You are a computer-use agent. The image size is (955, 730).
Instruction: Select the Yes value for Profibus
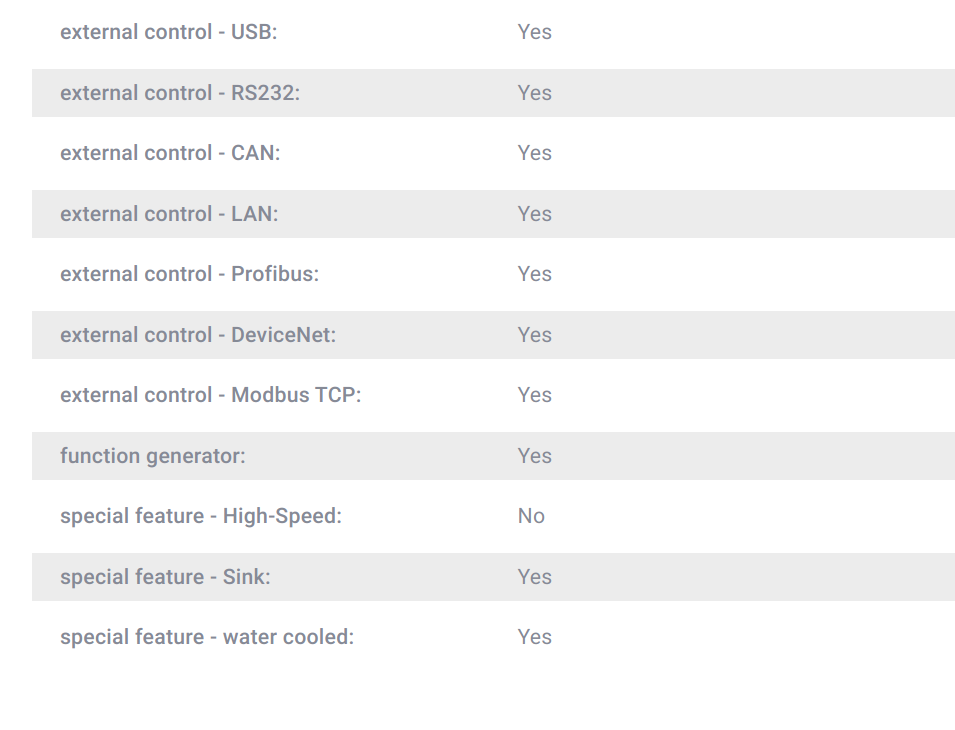coord(535,274)
